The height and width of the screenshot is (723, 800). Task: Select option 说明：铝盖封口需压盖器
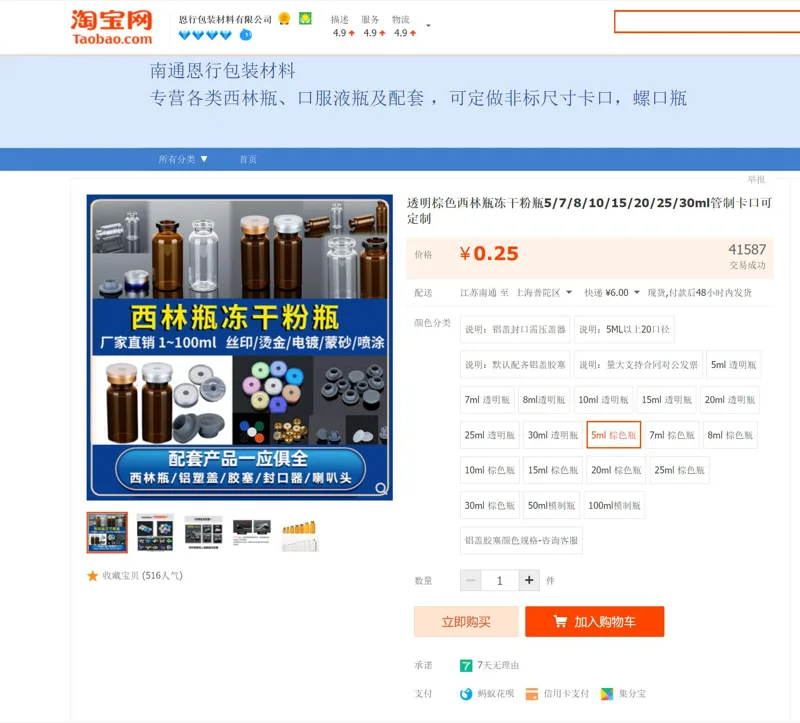click(x=515, y=330)
